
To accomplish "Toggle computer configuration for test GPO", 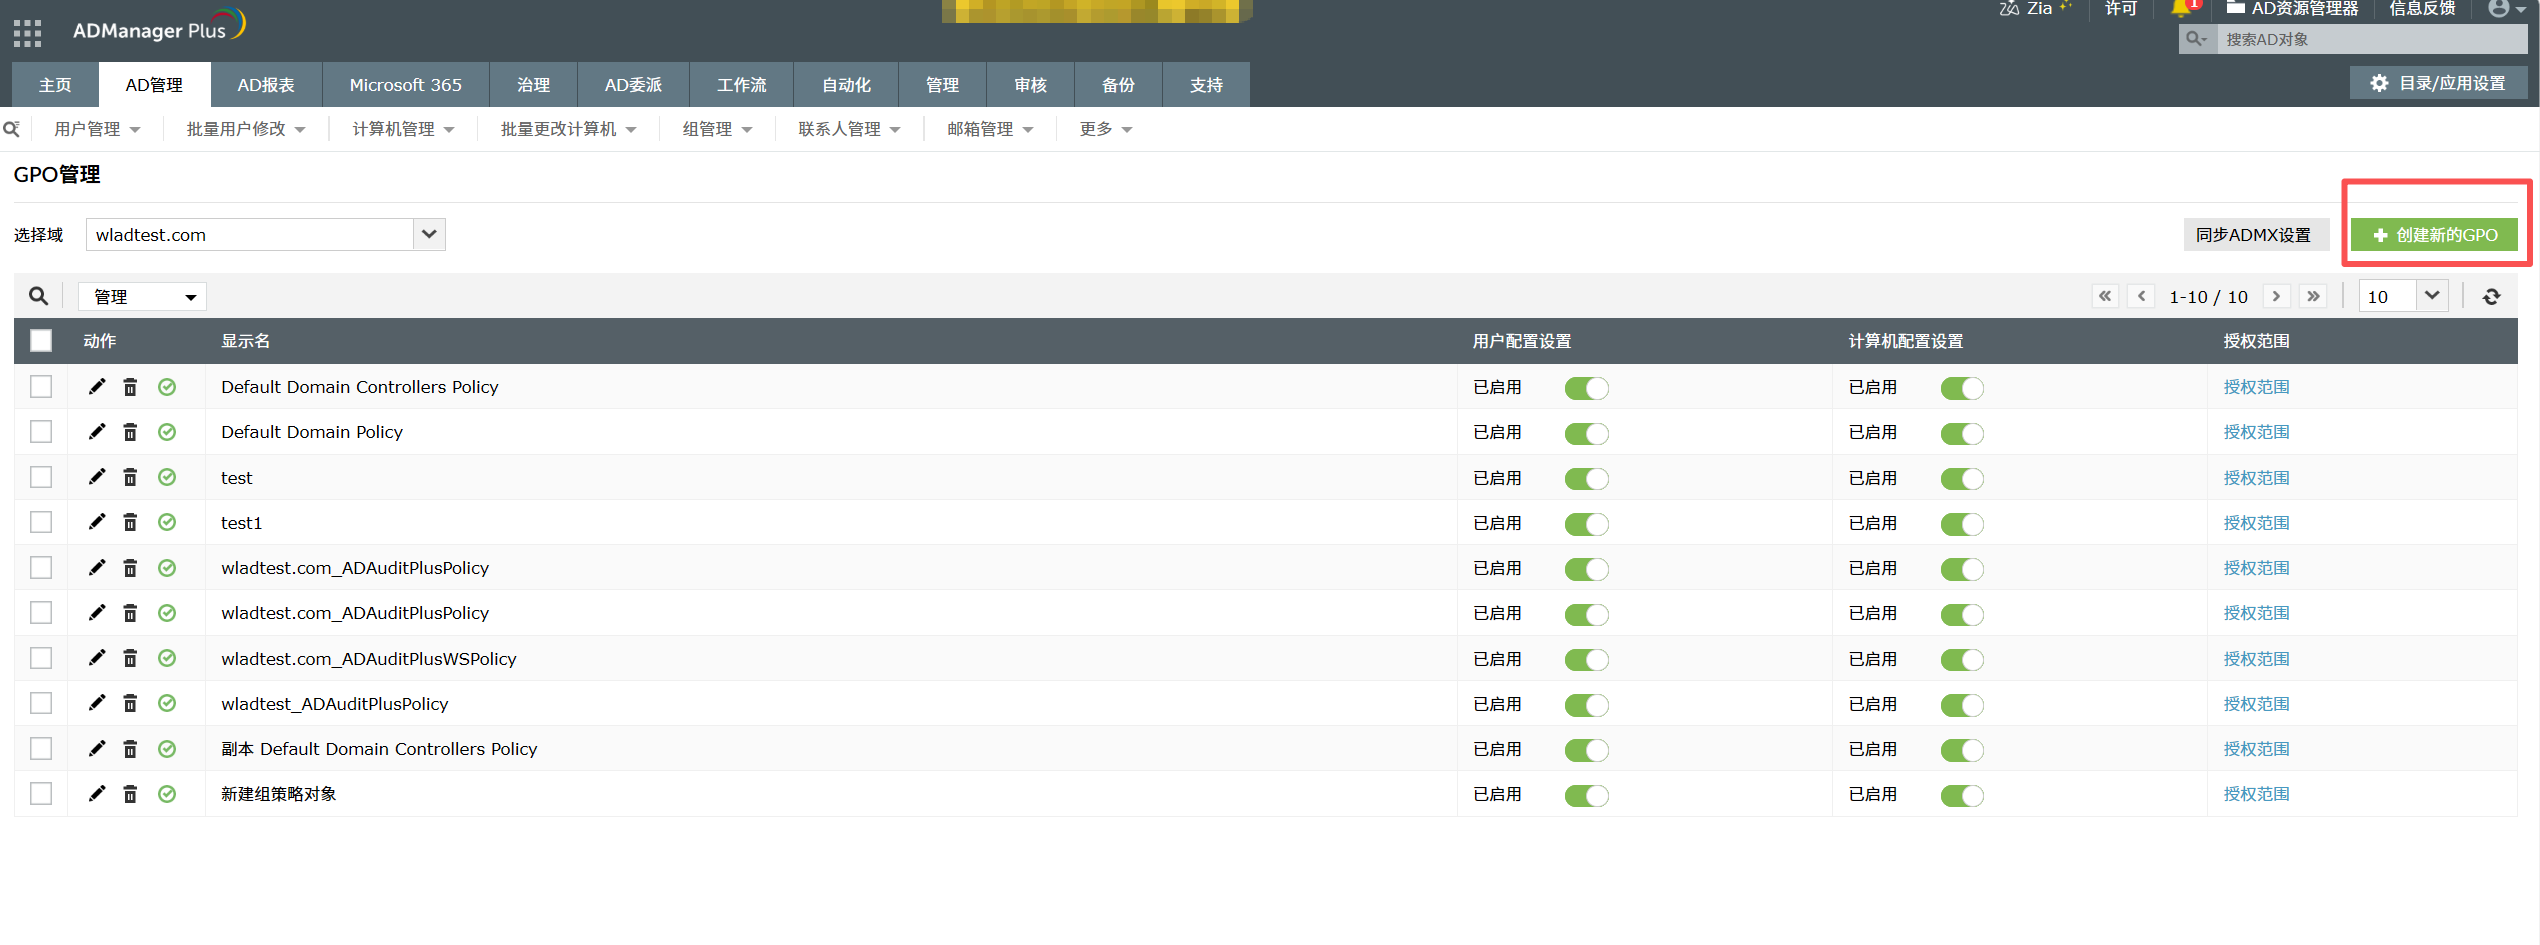I will coord(1962,479).
